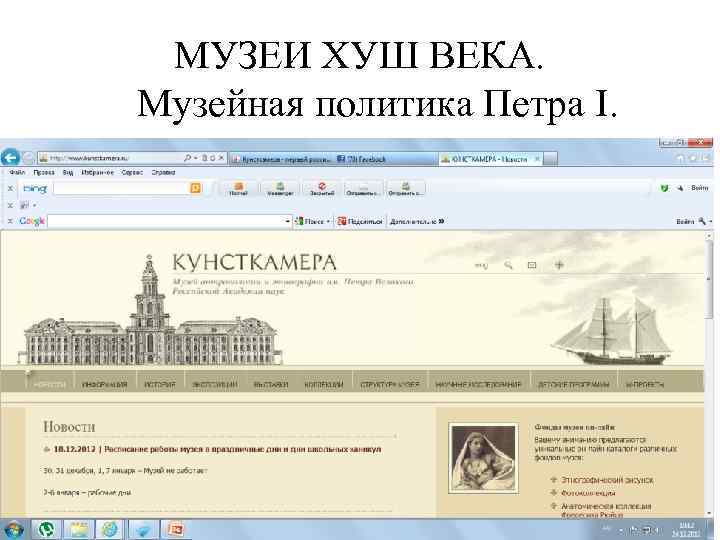Open the Файл menu
Viewport: 720px width, 540px height.
click(17, 173)
